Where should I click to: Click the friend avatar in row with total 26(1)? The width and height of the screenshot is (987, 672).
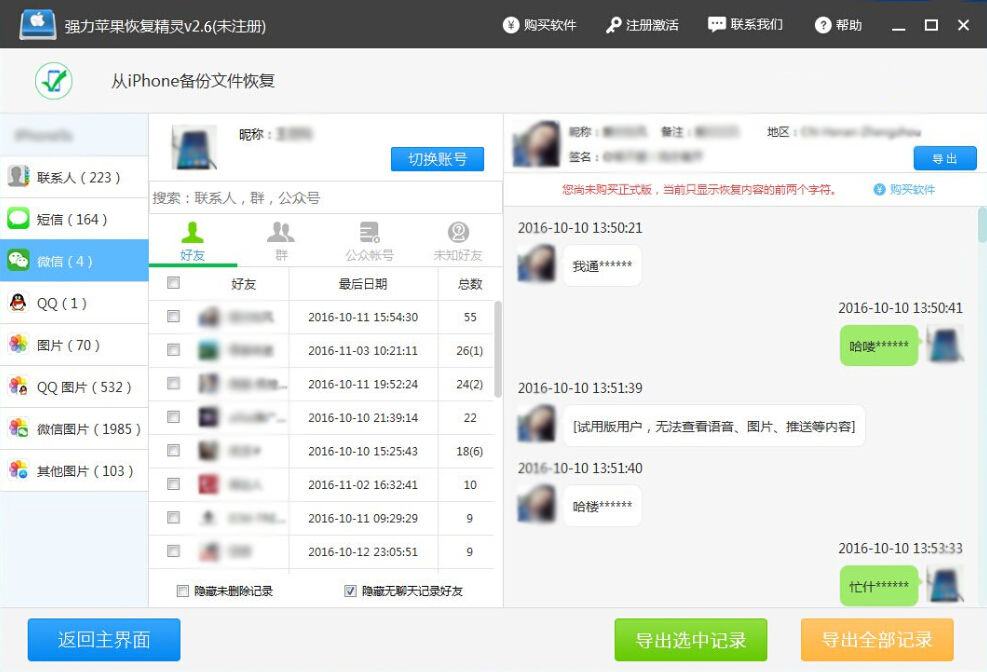(x=209, y=350)
